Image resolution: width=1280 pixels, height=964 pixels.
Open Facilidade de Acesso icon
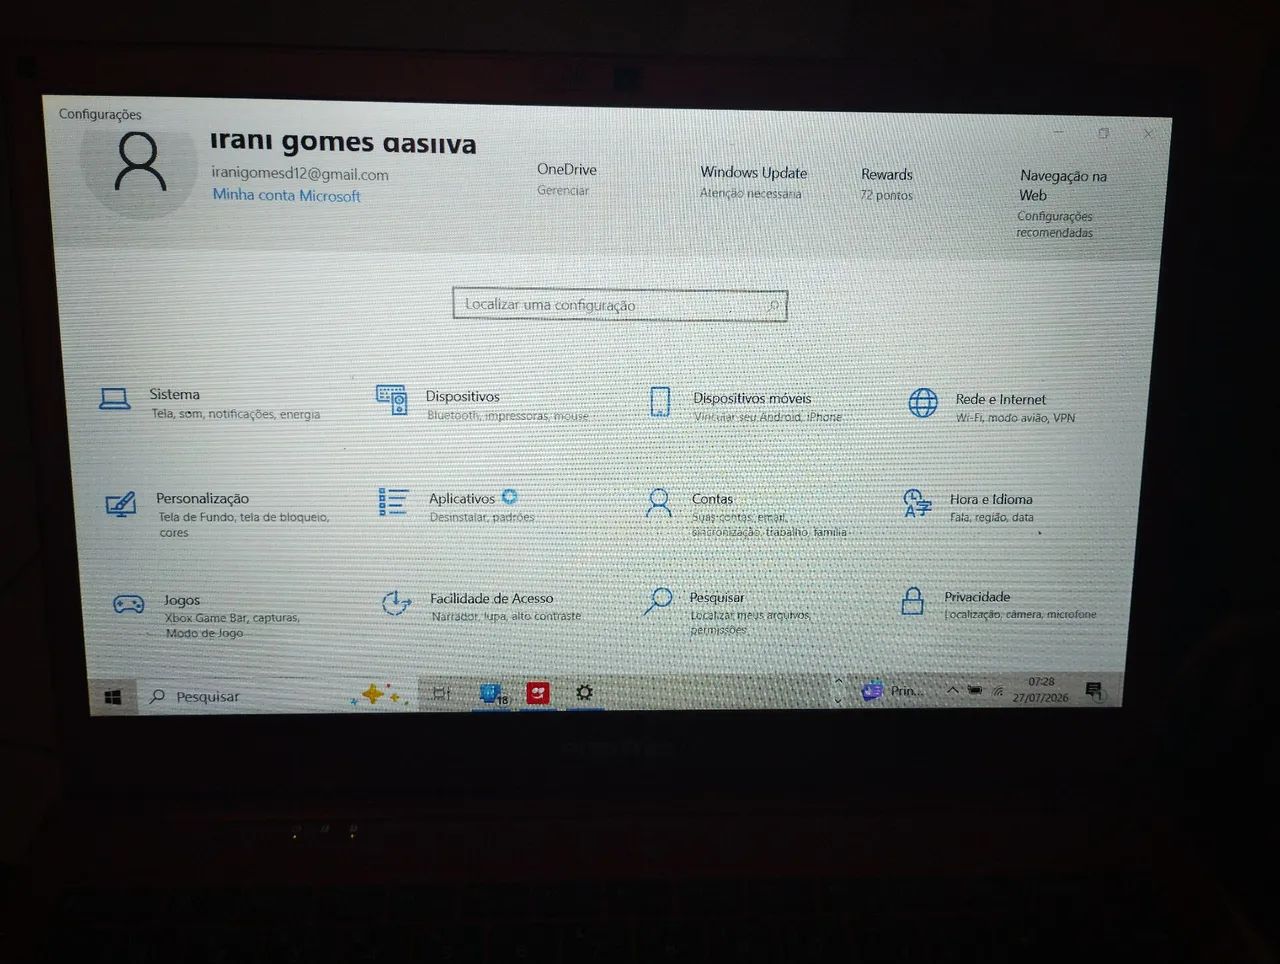(x=396, y=603)
